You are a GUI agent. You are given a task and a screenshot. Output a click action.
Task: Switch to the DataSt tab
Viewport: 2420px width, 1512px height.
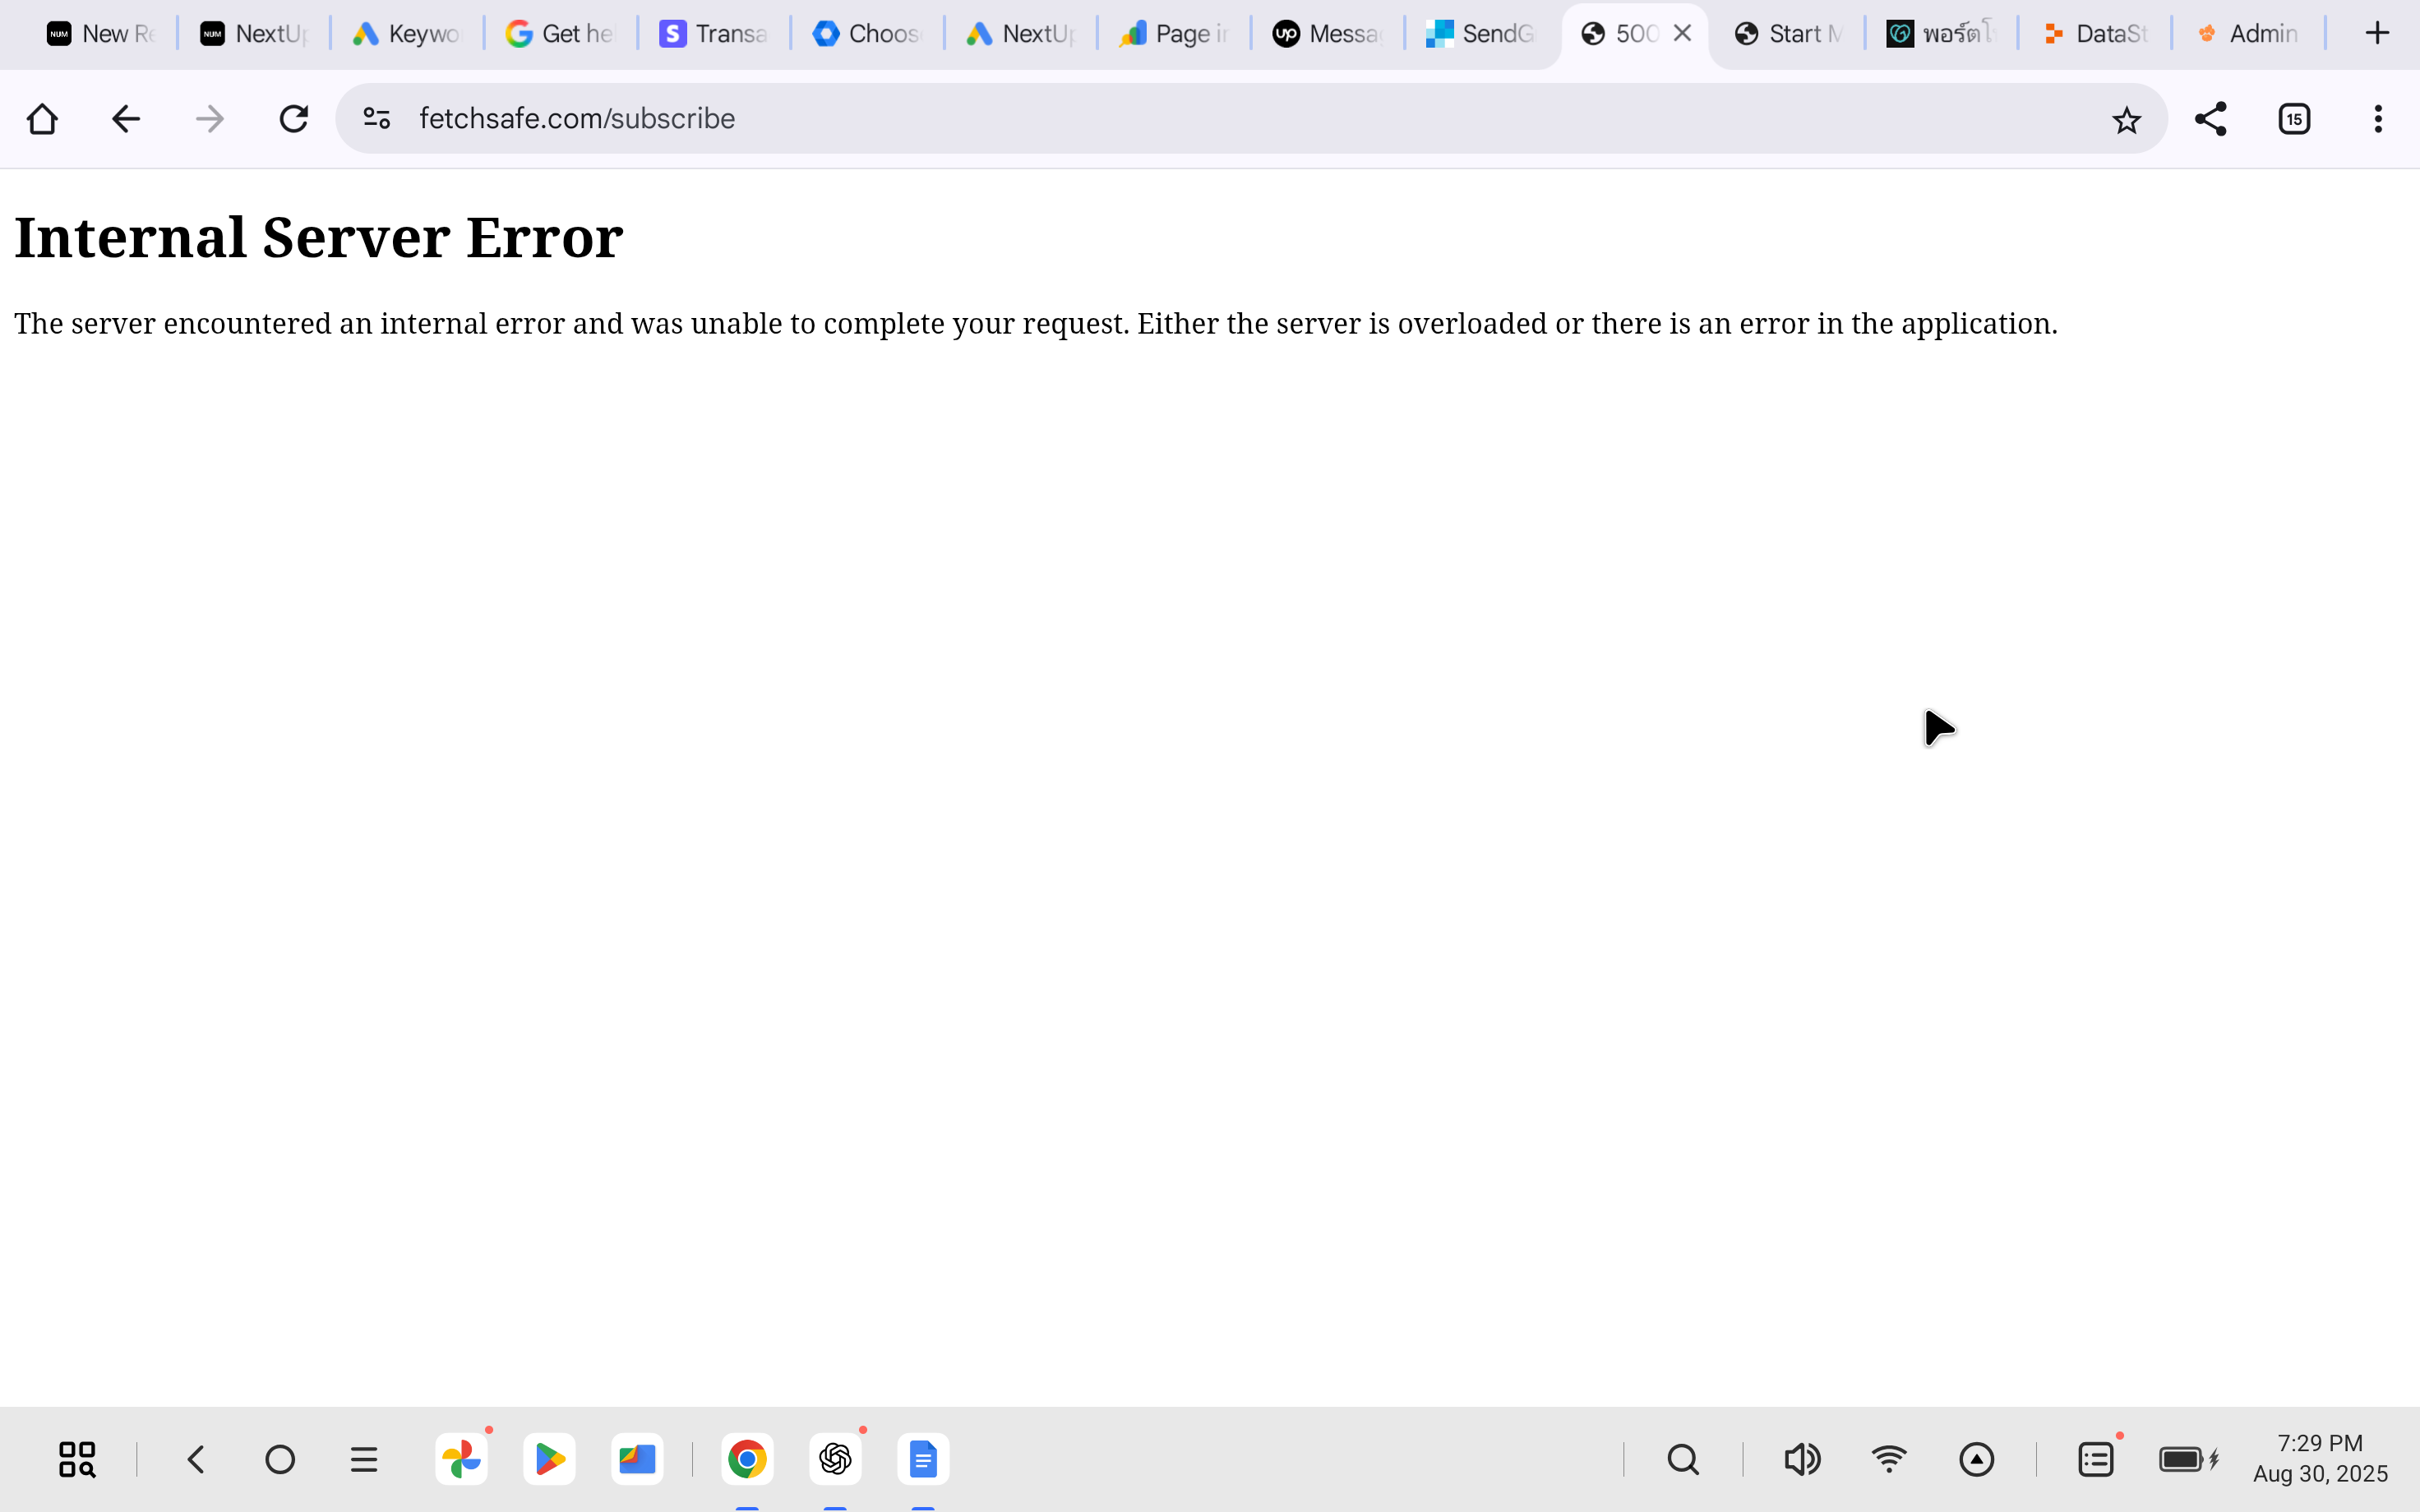click(x=2095, y=34)
